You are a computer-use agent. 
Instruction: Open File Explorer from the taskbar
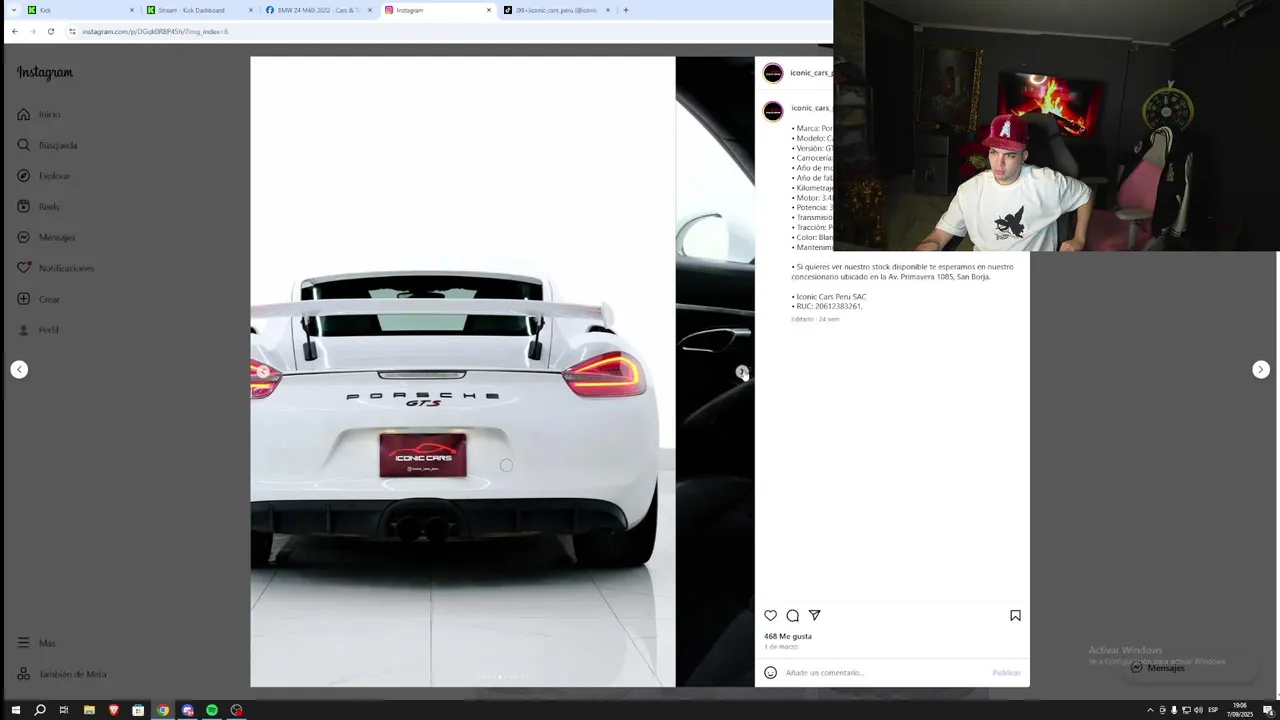coord(89,710)
